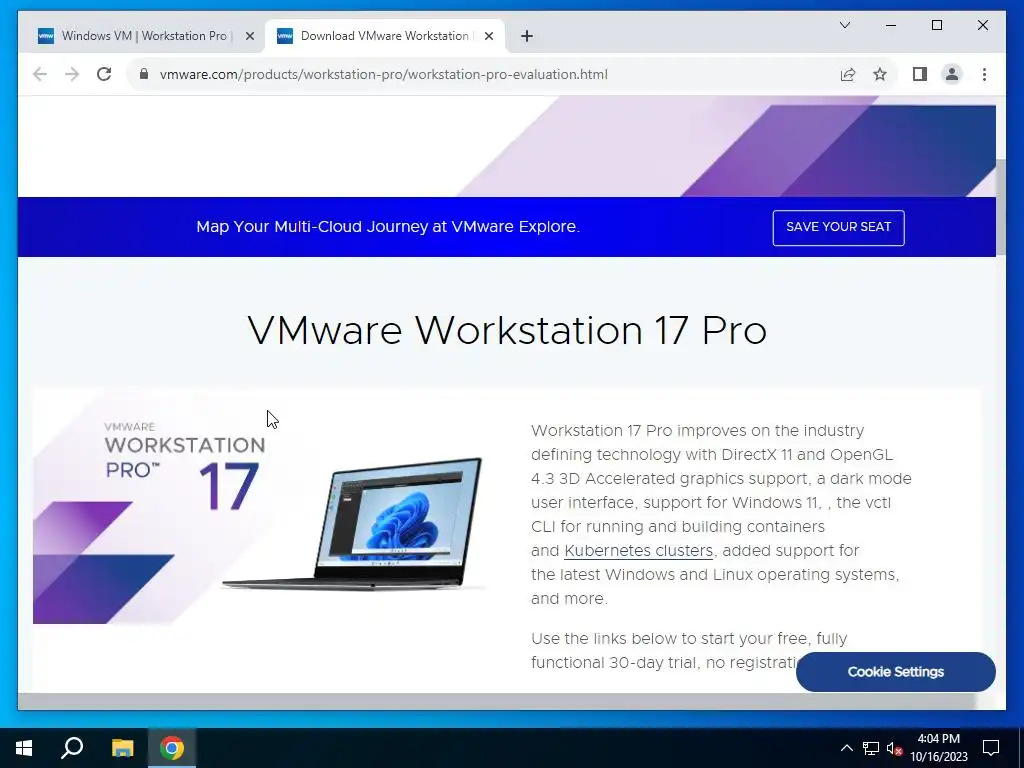The image size is (1024, 768).
Task: Minimize the Chrome window
Action: tap(891, 25)
